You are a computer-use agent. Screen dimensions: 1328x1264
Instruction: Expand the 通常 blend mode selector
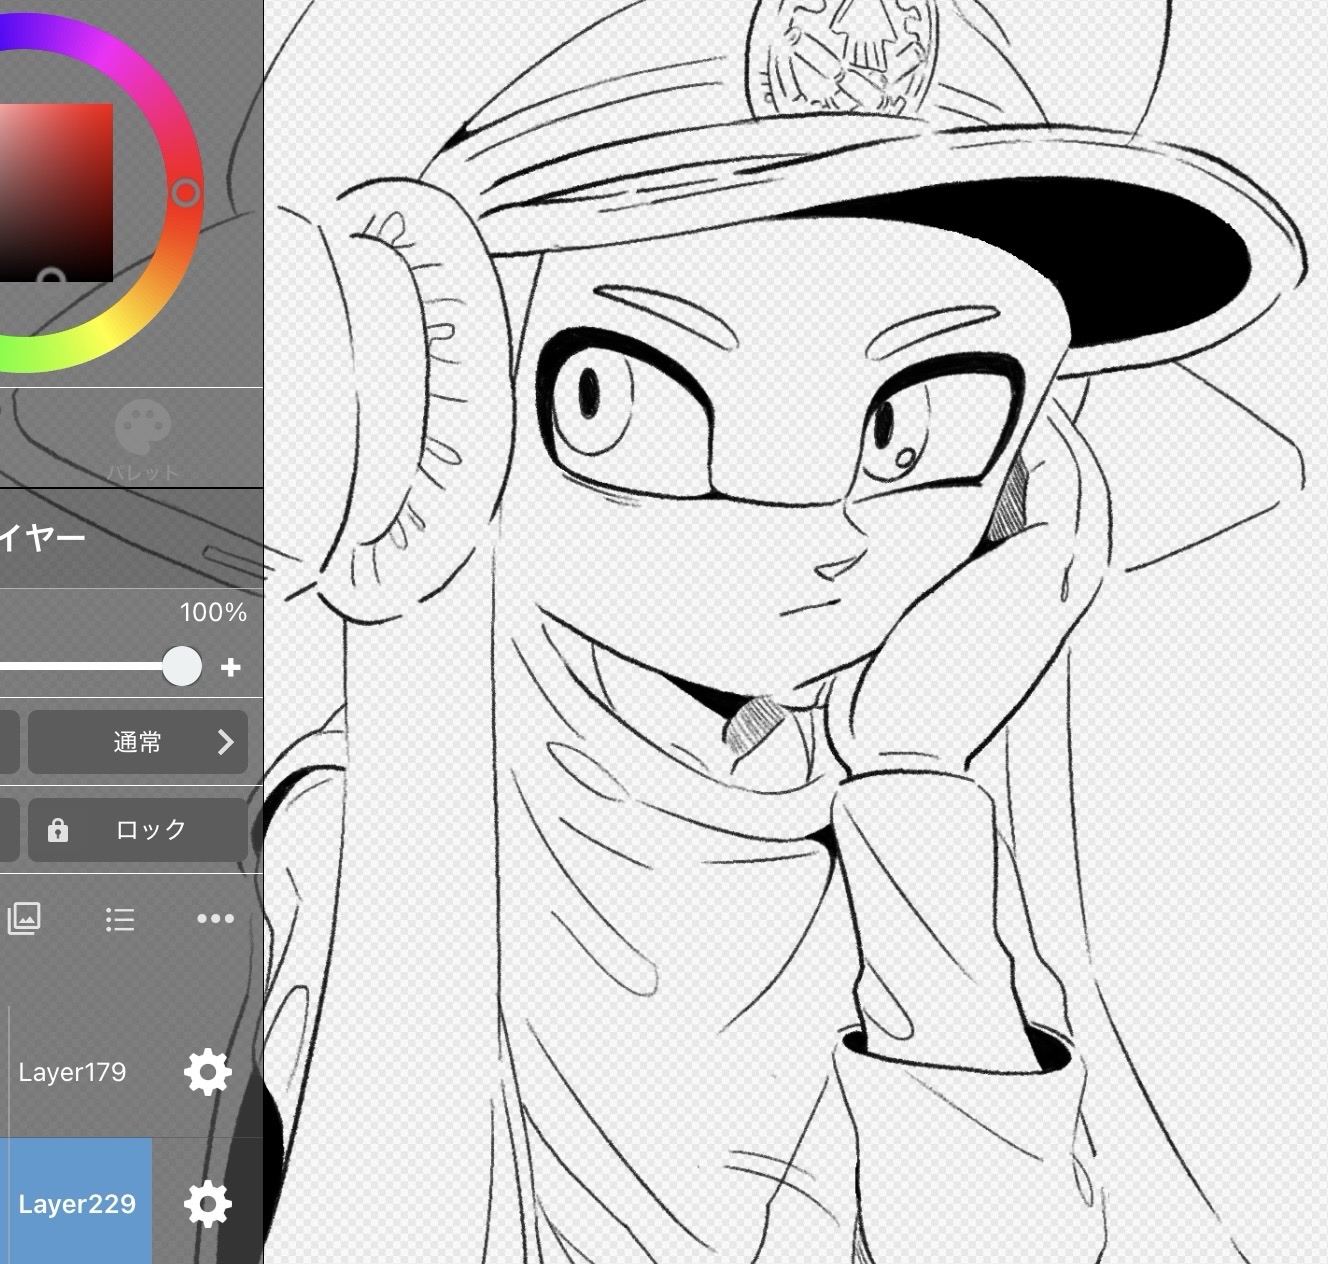(x=137, y=742)
